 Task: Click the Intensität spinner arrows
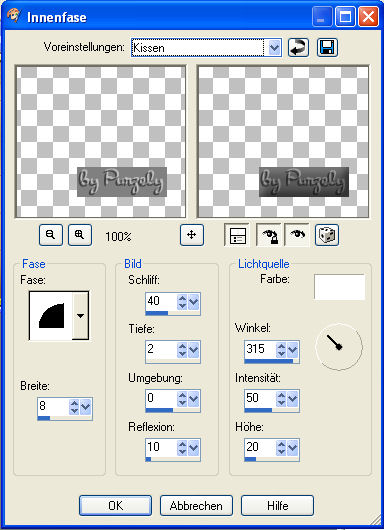(281, 400)
